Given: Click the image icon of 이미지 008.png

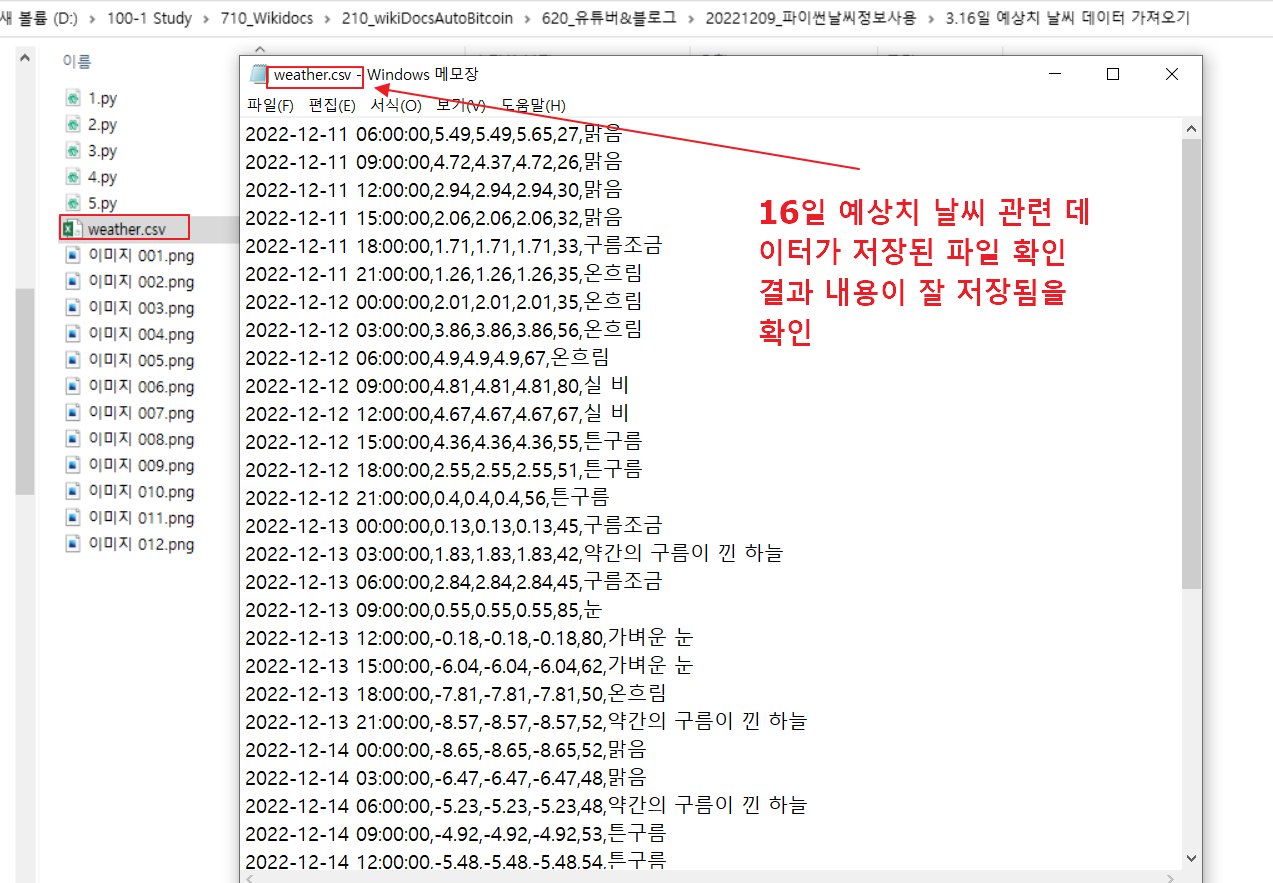Looking at the screenshot, I should [73, 439].
